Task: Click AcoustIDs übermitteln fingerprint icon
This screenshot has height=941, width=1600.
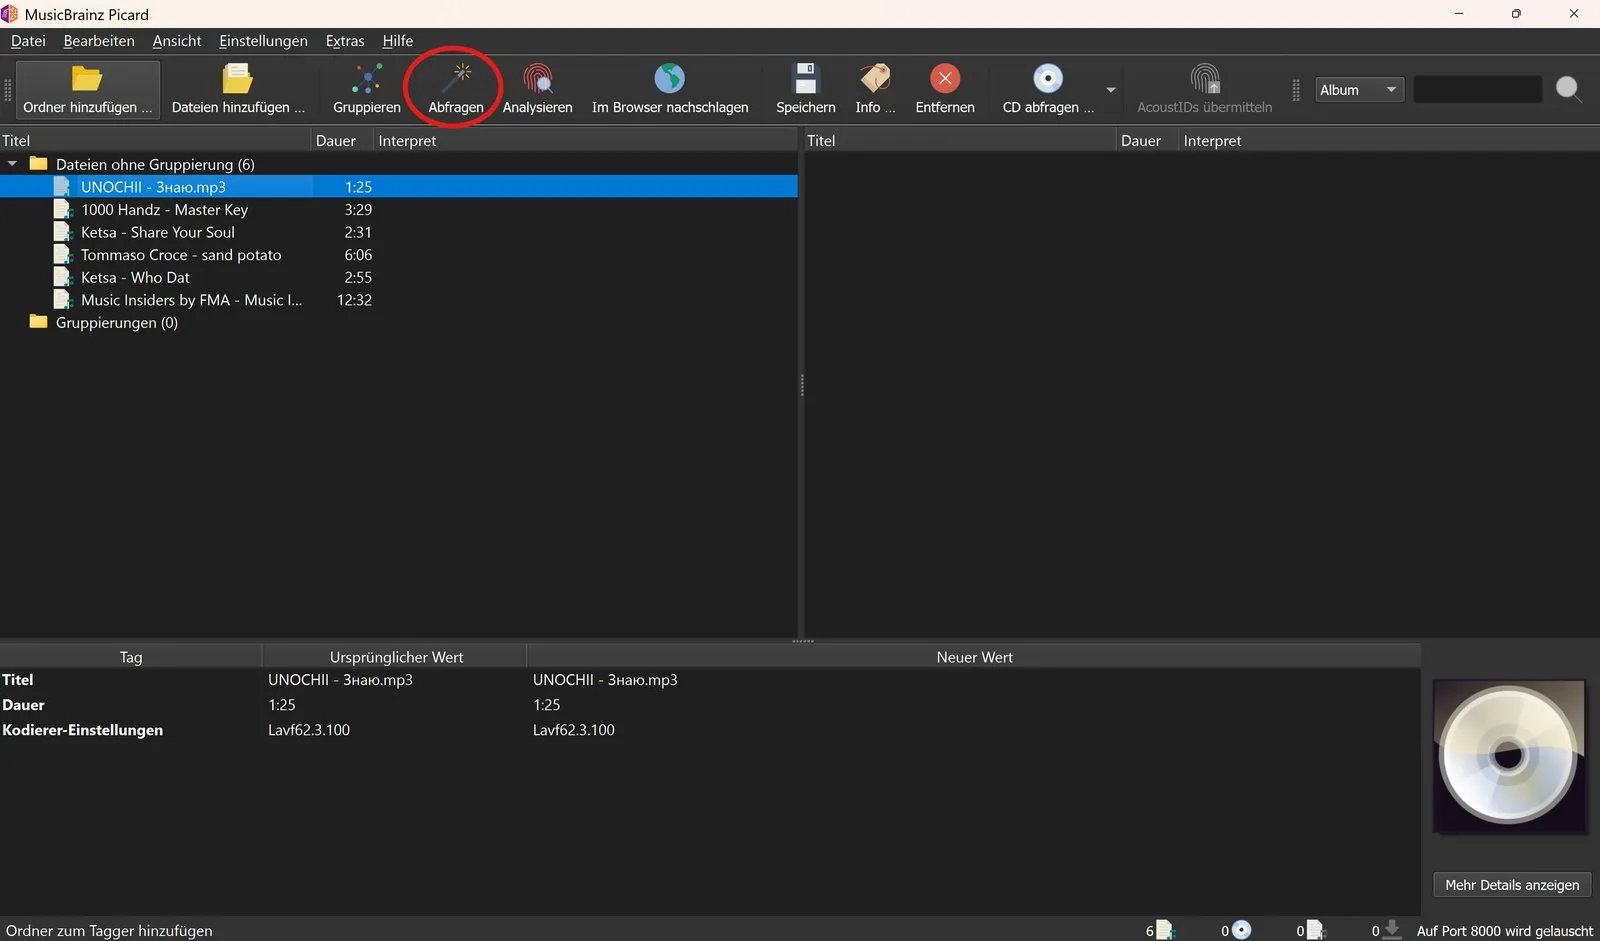Action: [1205, 78]
